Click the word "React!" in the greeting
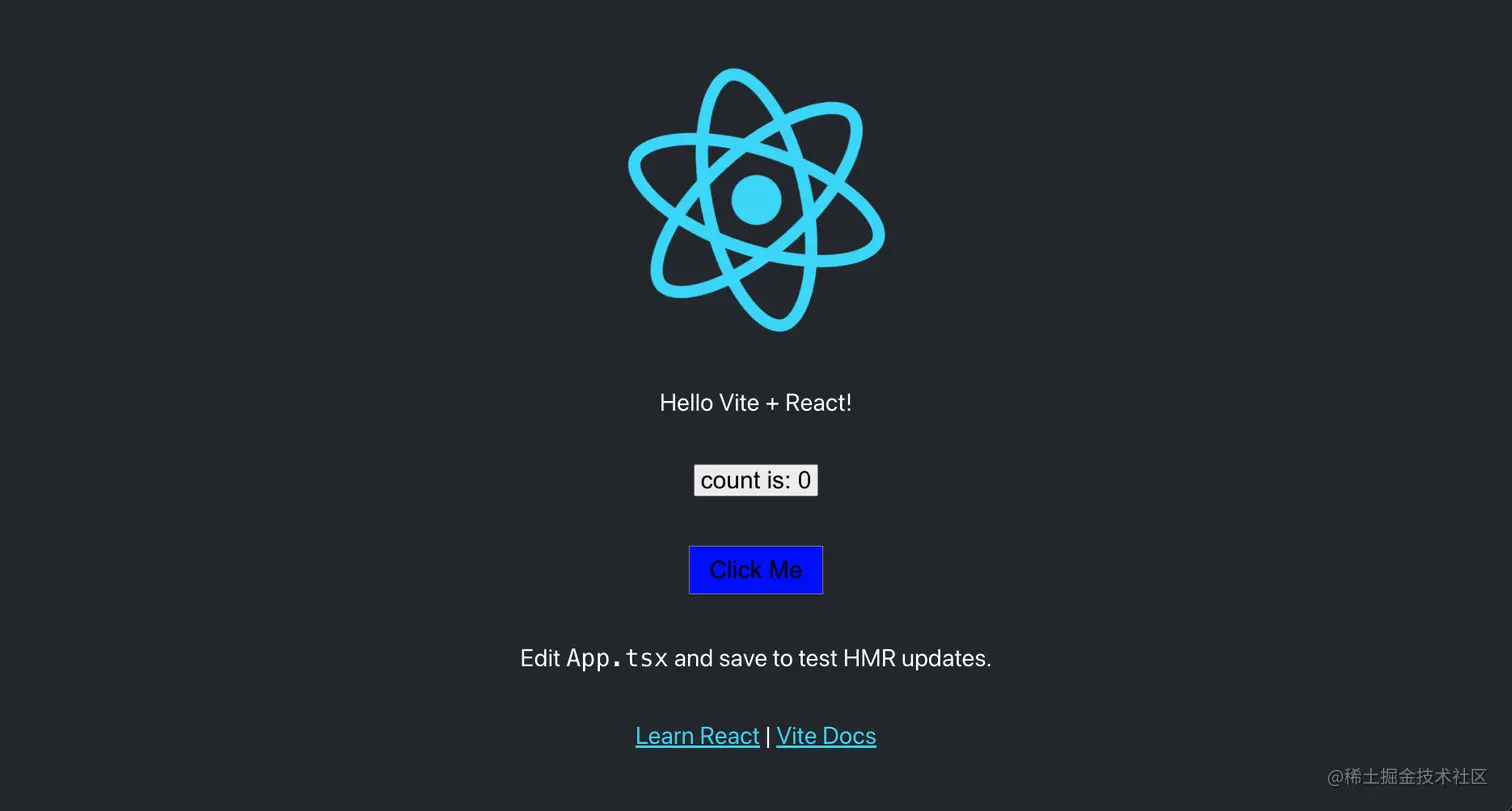1512x811 pixels. [819, 403]
